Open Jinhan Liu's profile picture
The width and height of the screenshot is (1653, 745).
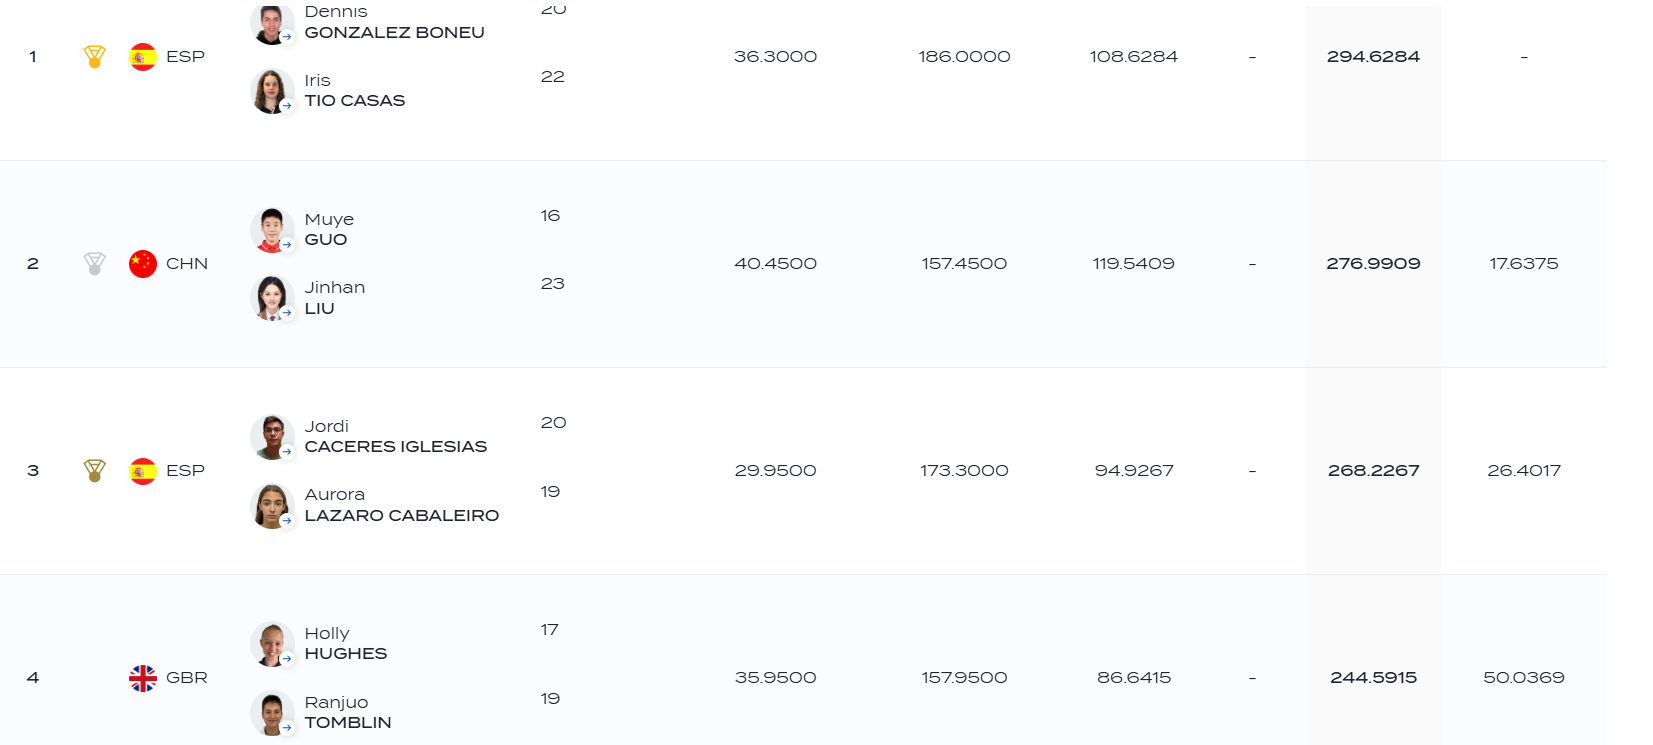(271, 298)
